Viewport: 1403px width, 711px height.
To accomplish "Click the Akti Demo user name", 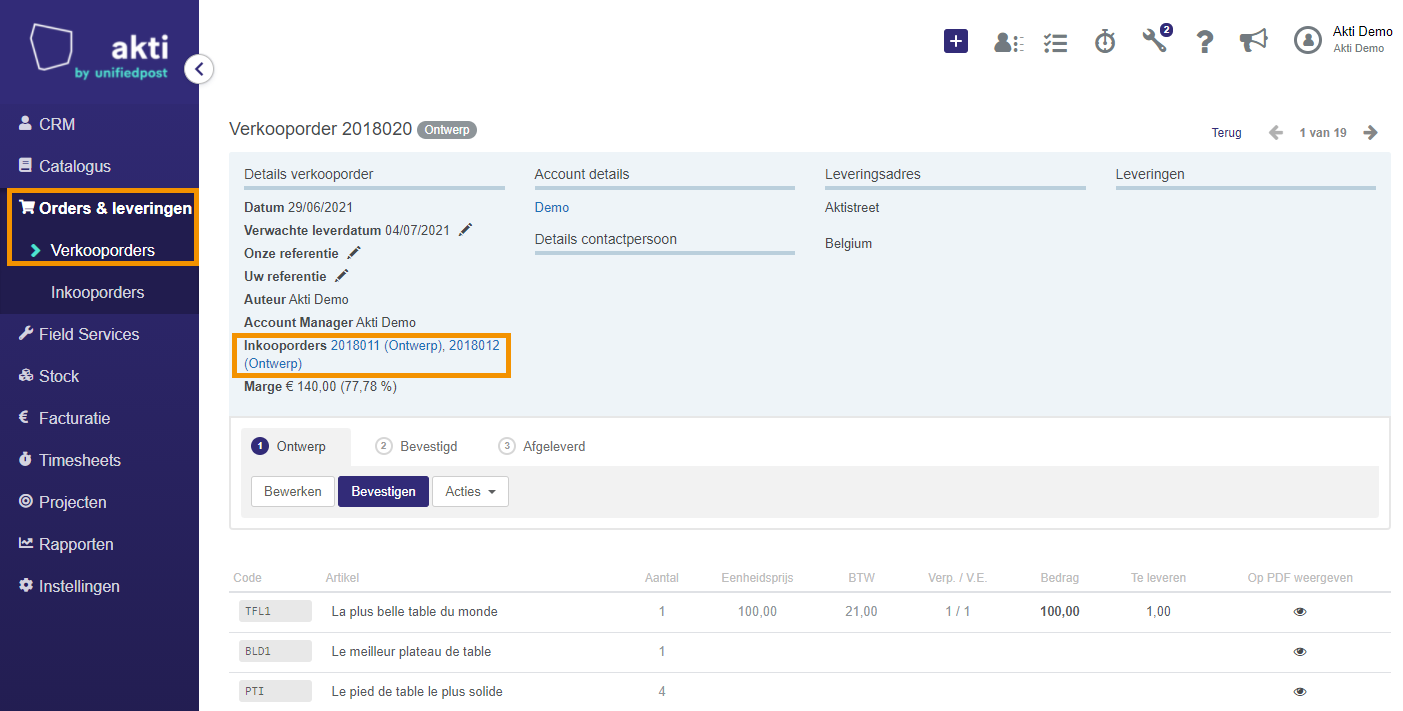I will [1363, 32].
